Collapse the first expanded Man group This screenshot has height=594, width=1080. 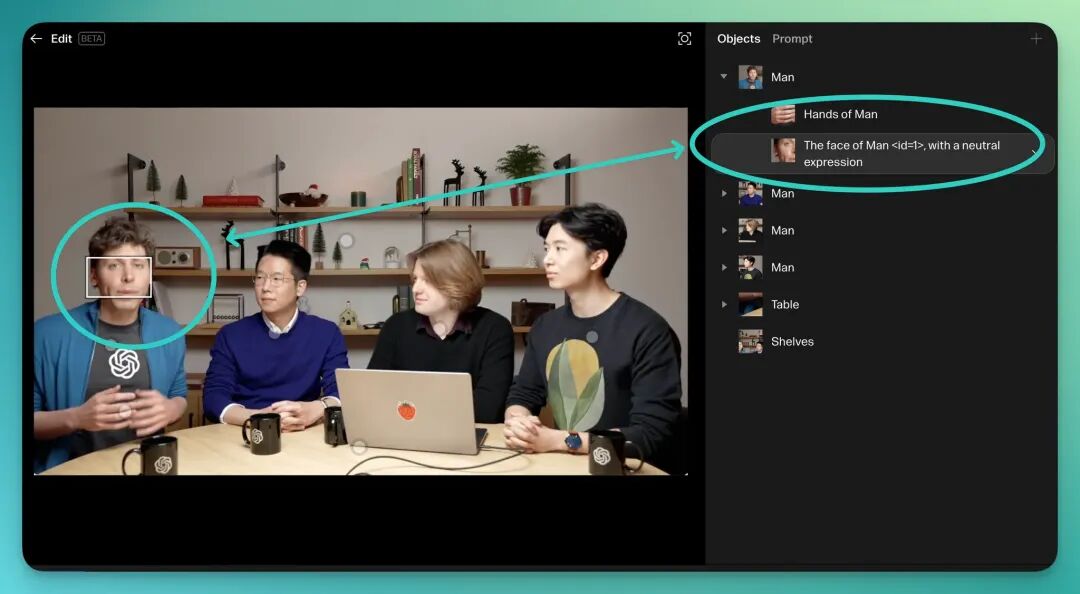click(724, 77)
